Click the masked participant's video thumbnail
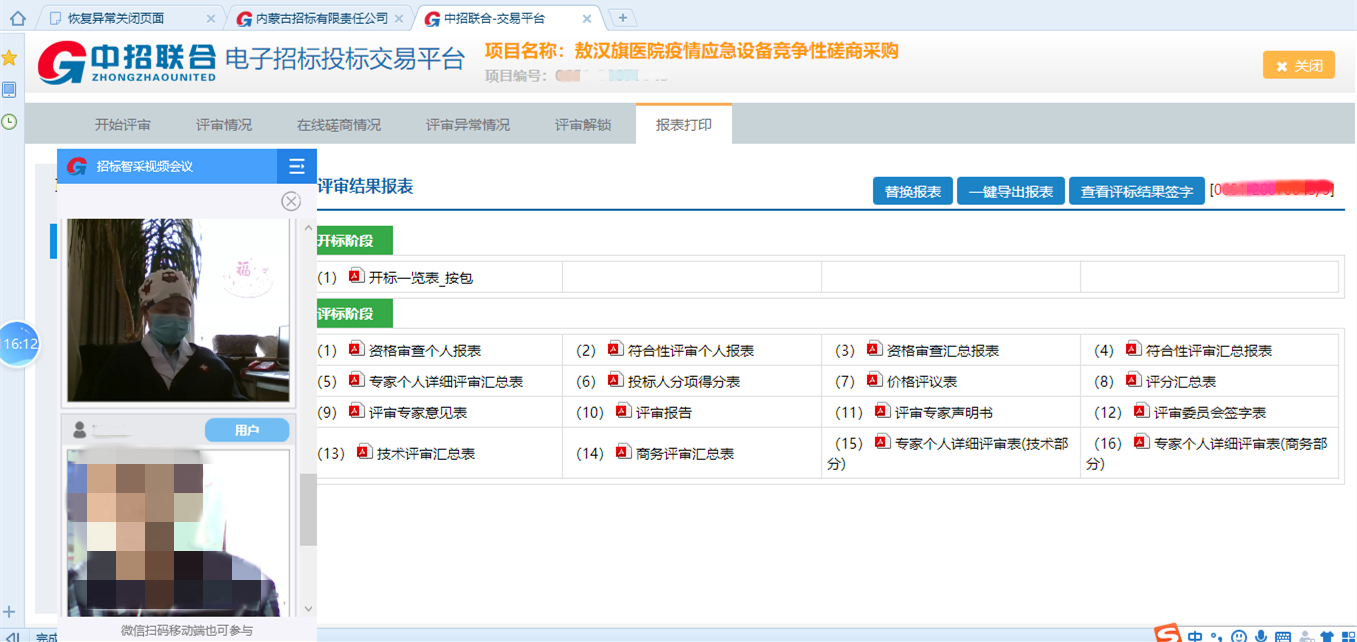The width and height of the screenshot is (1357, 642). click(x=178, y=532)
